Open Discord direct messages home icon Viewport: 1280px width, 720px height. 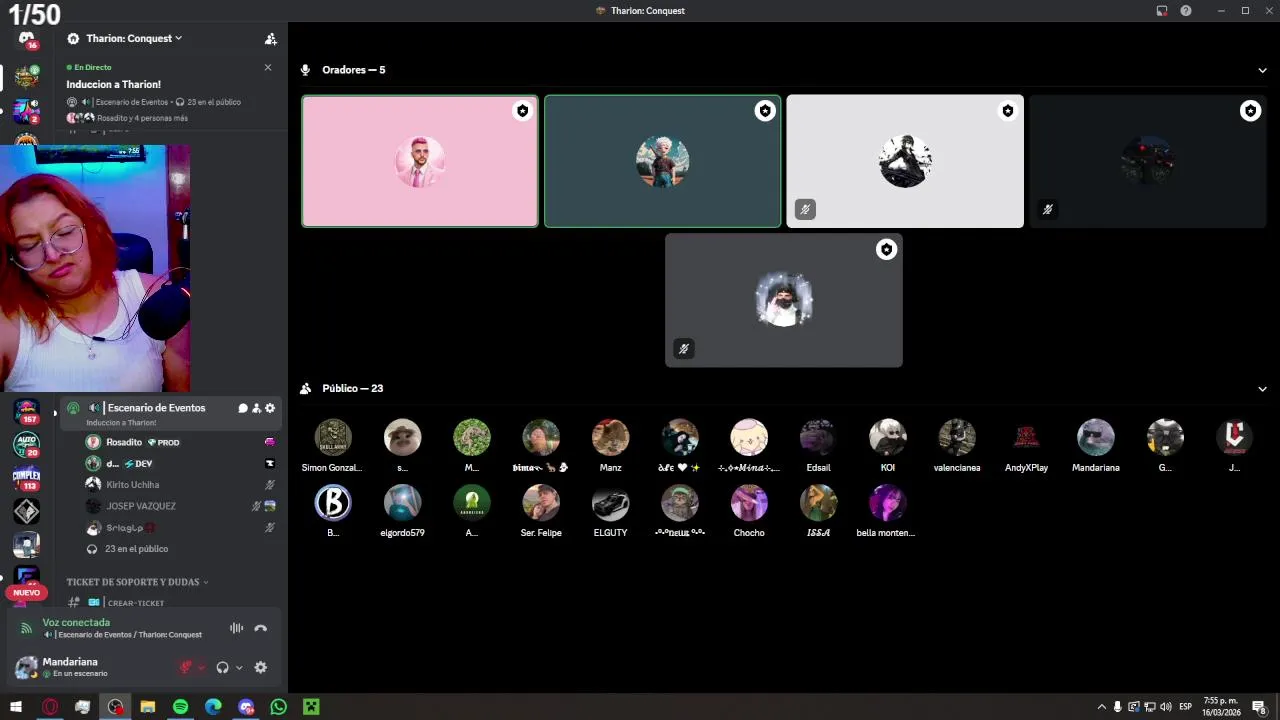tap(27, 39)
